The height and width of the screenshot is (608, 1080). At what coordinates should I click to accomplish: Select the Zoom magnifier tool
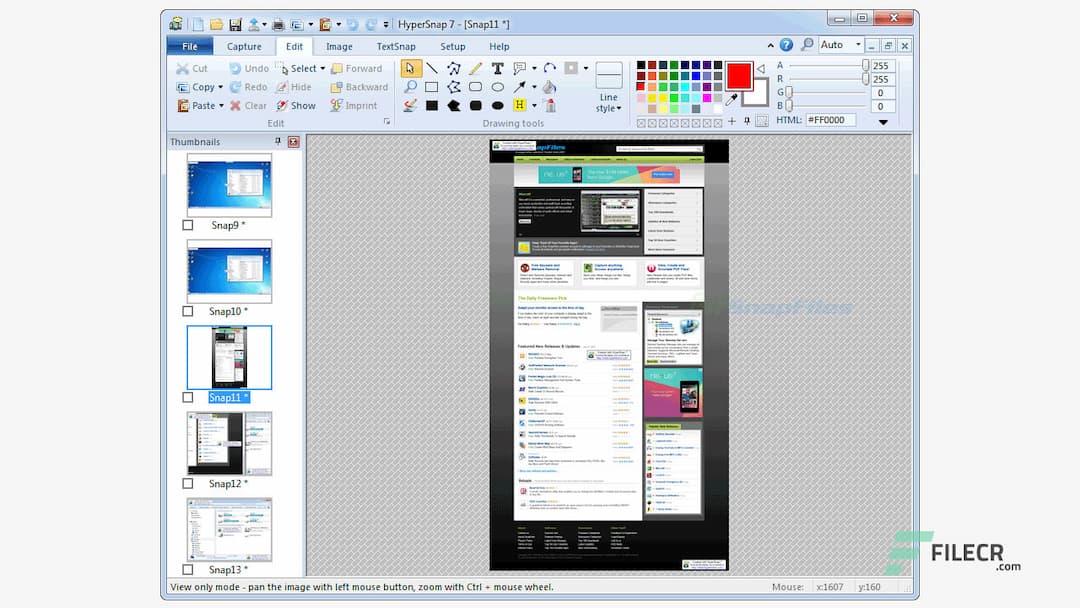pyautogui.click(x=411, y=86)
